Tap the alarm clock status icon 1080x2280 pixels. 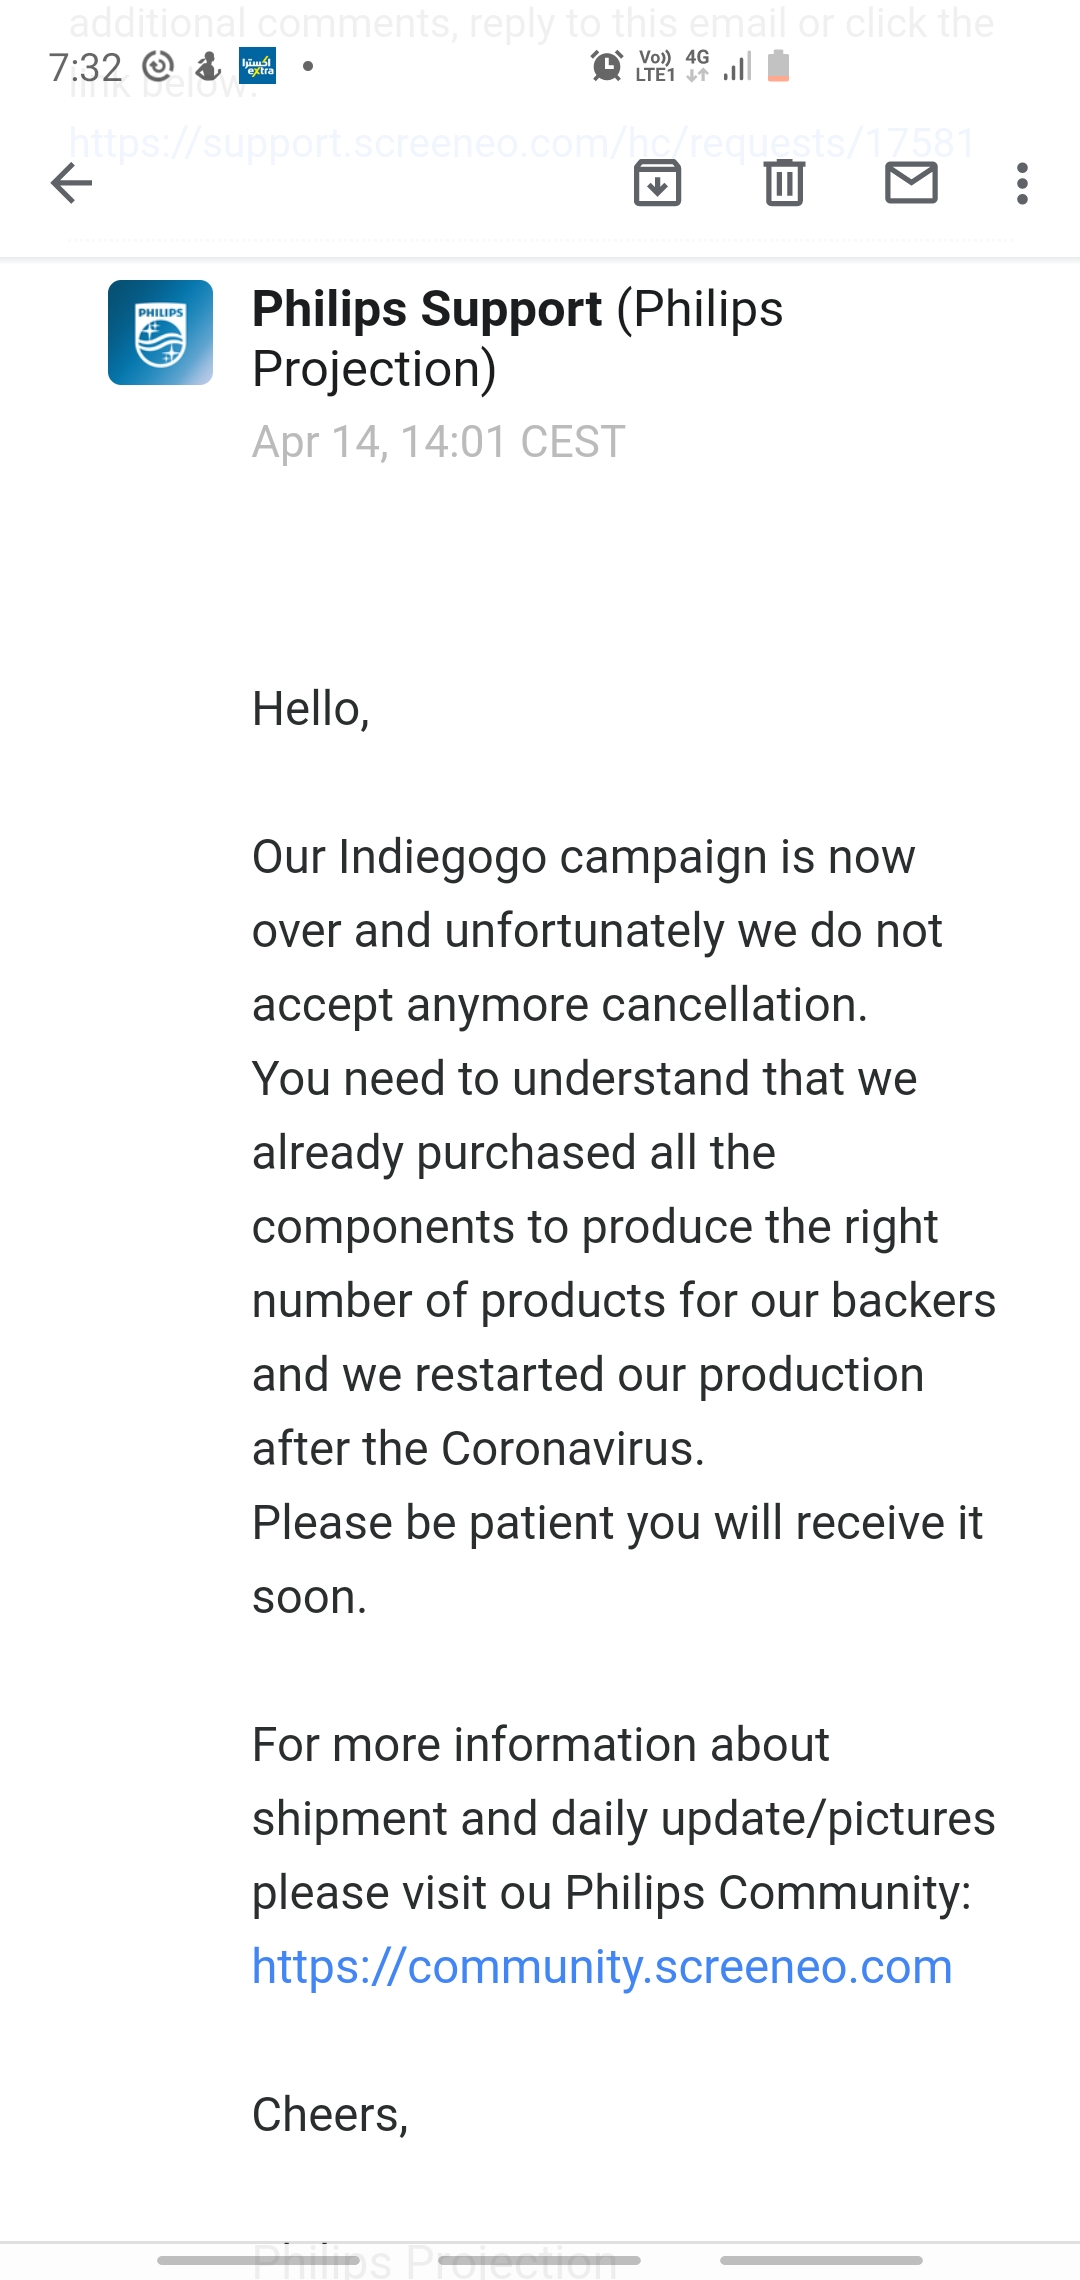tap(606, 66)
